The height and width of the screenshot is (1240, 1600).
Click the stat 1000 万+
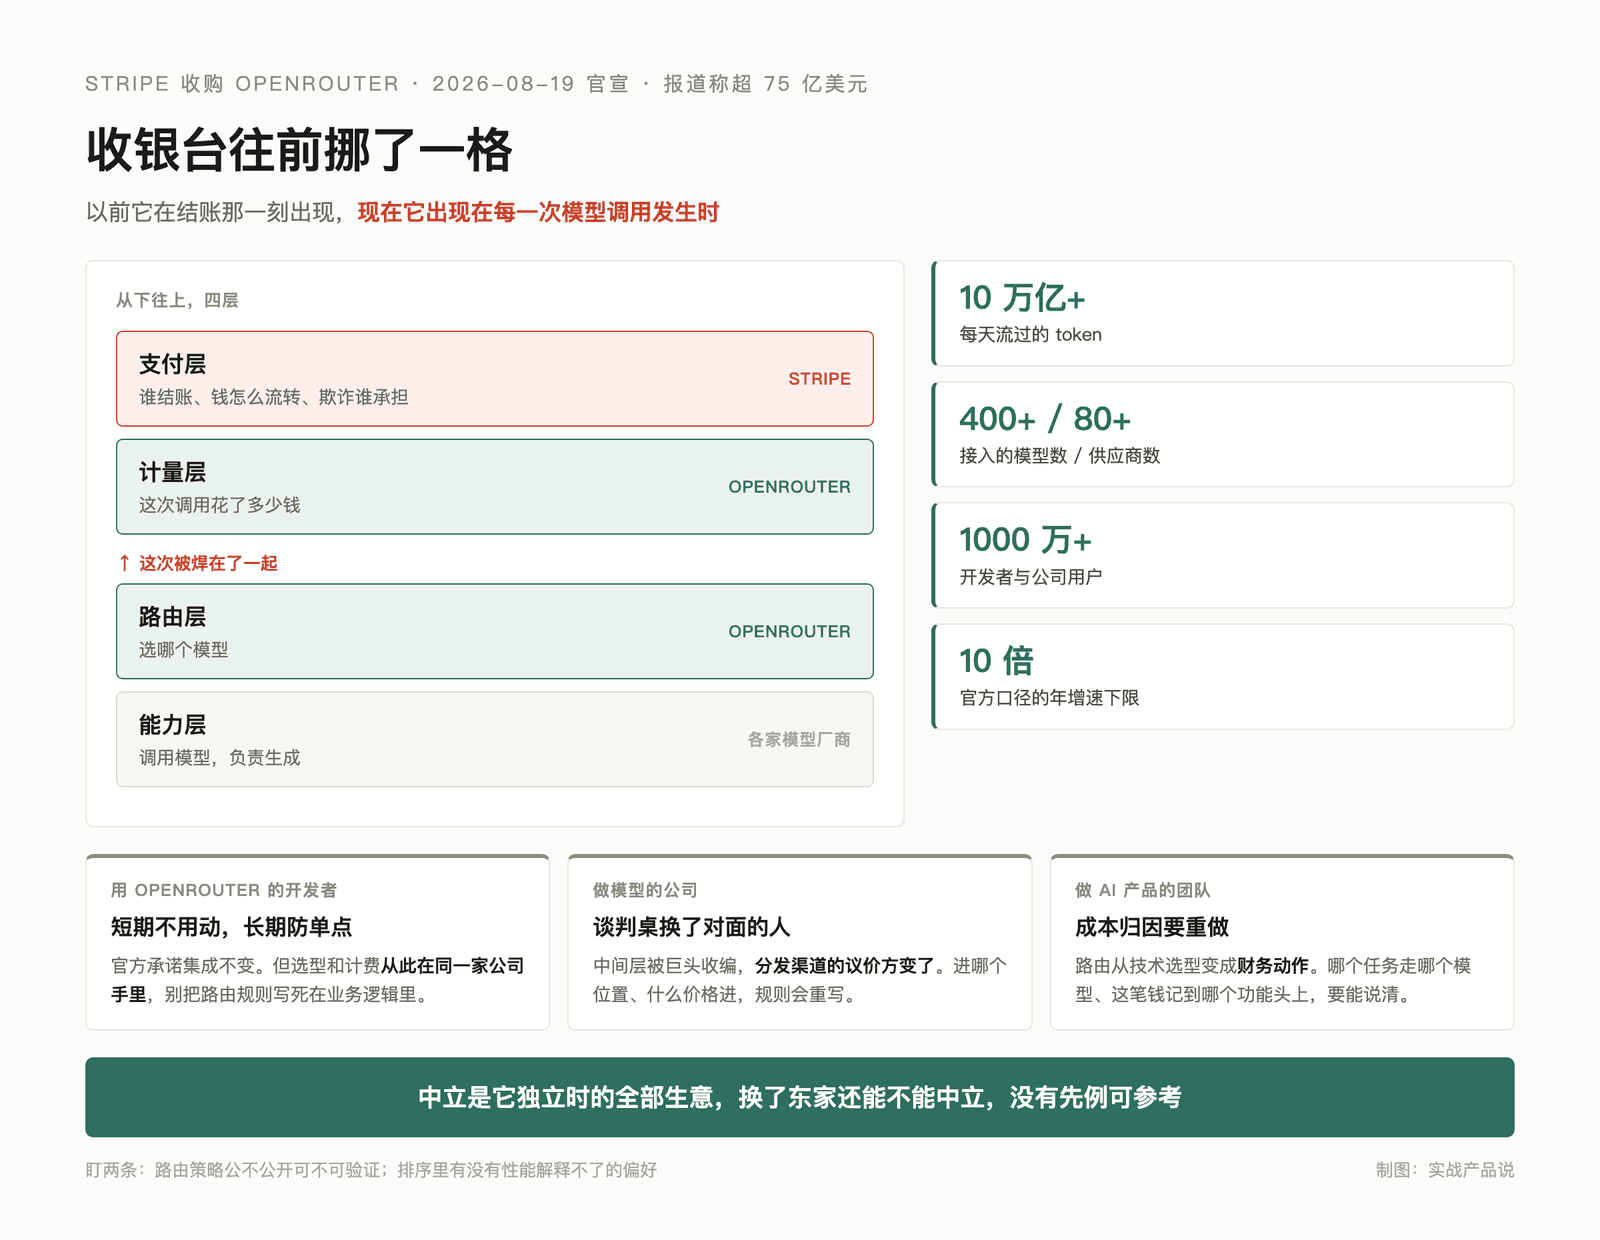[1025, 540]
